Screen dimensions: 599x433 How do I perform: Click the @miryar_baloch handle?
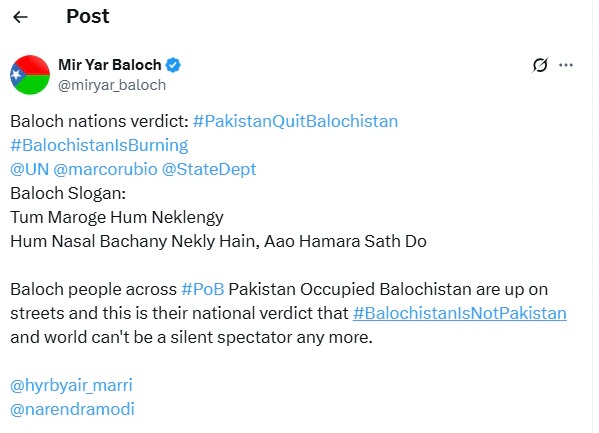point(112,85)
